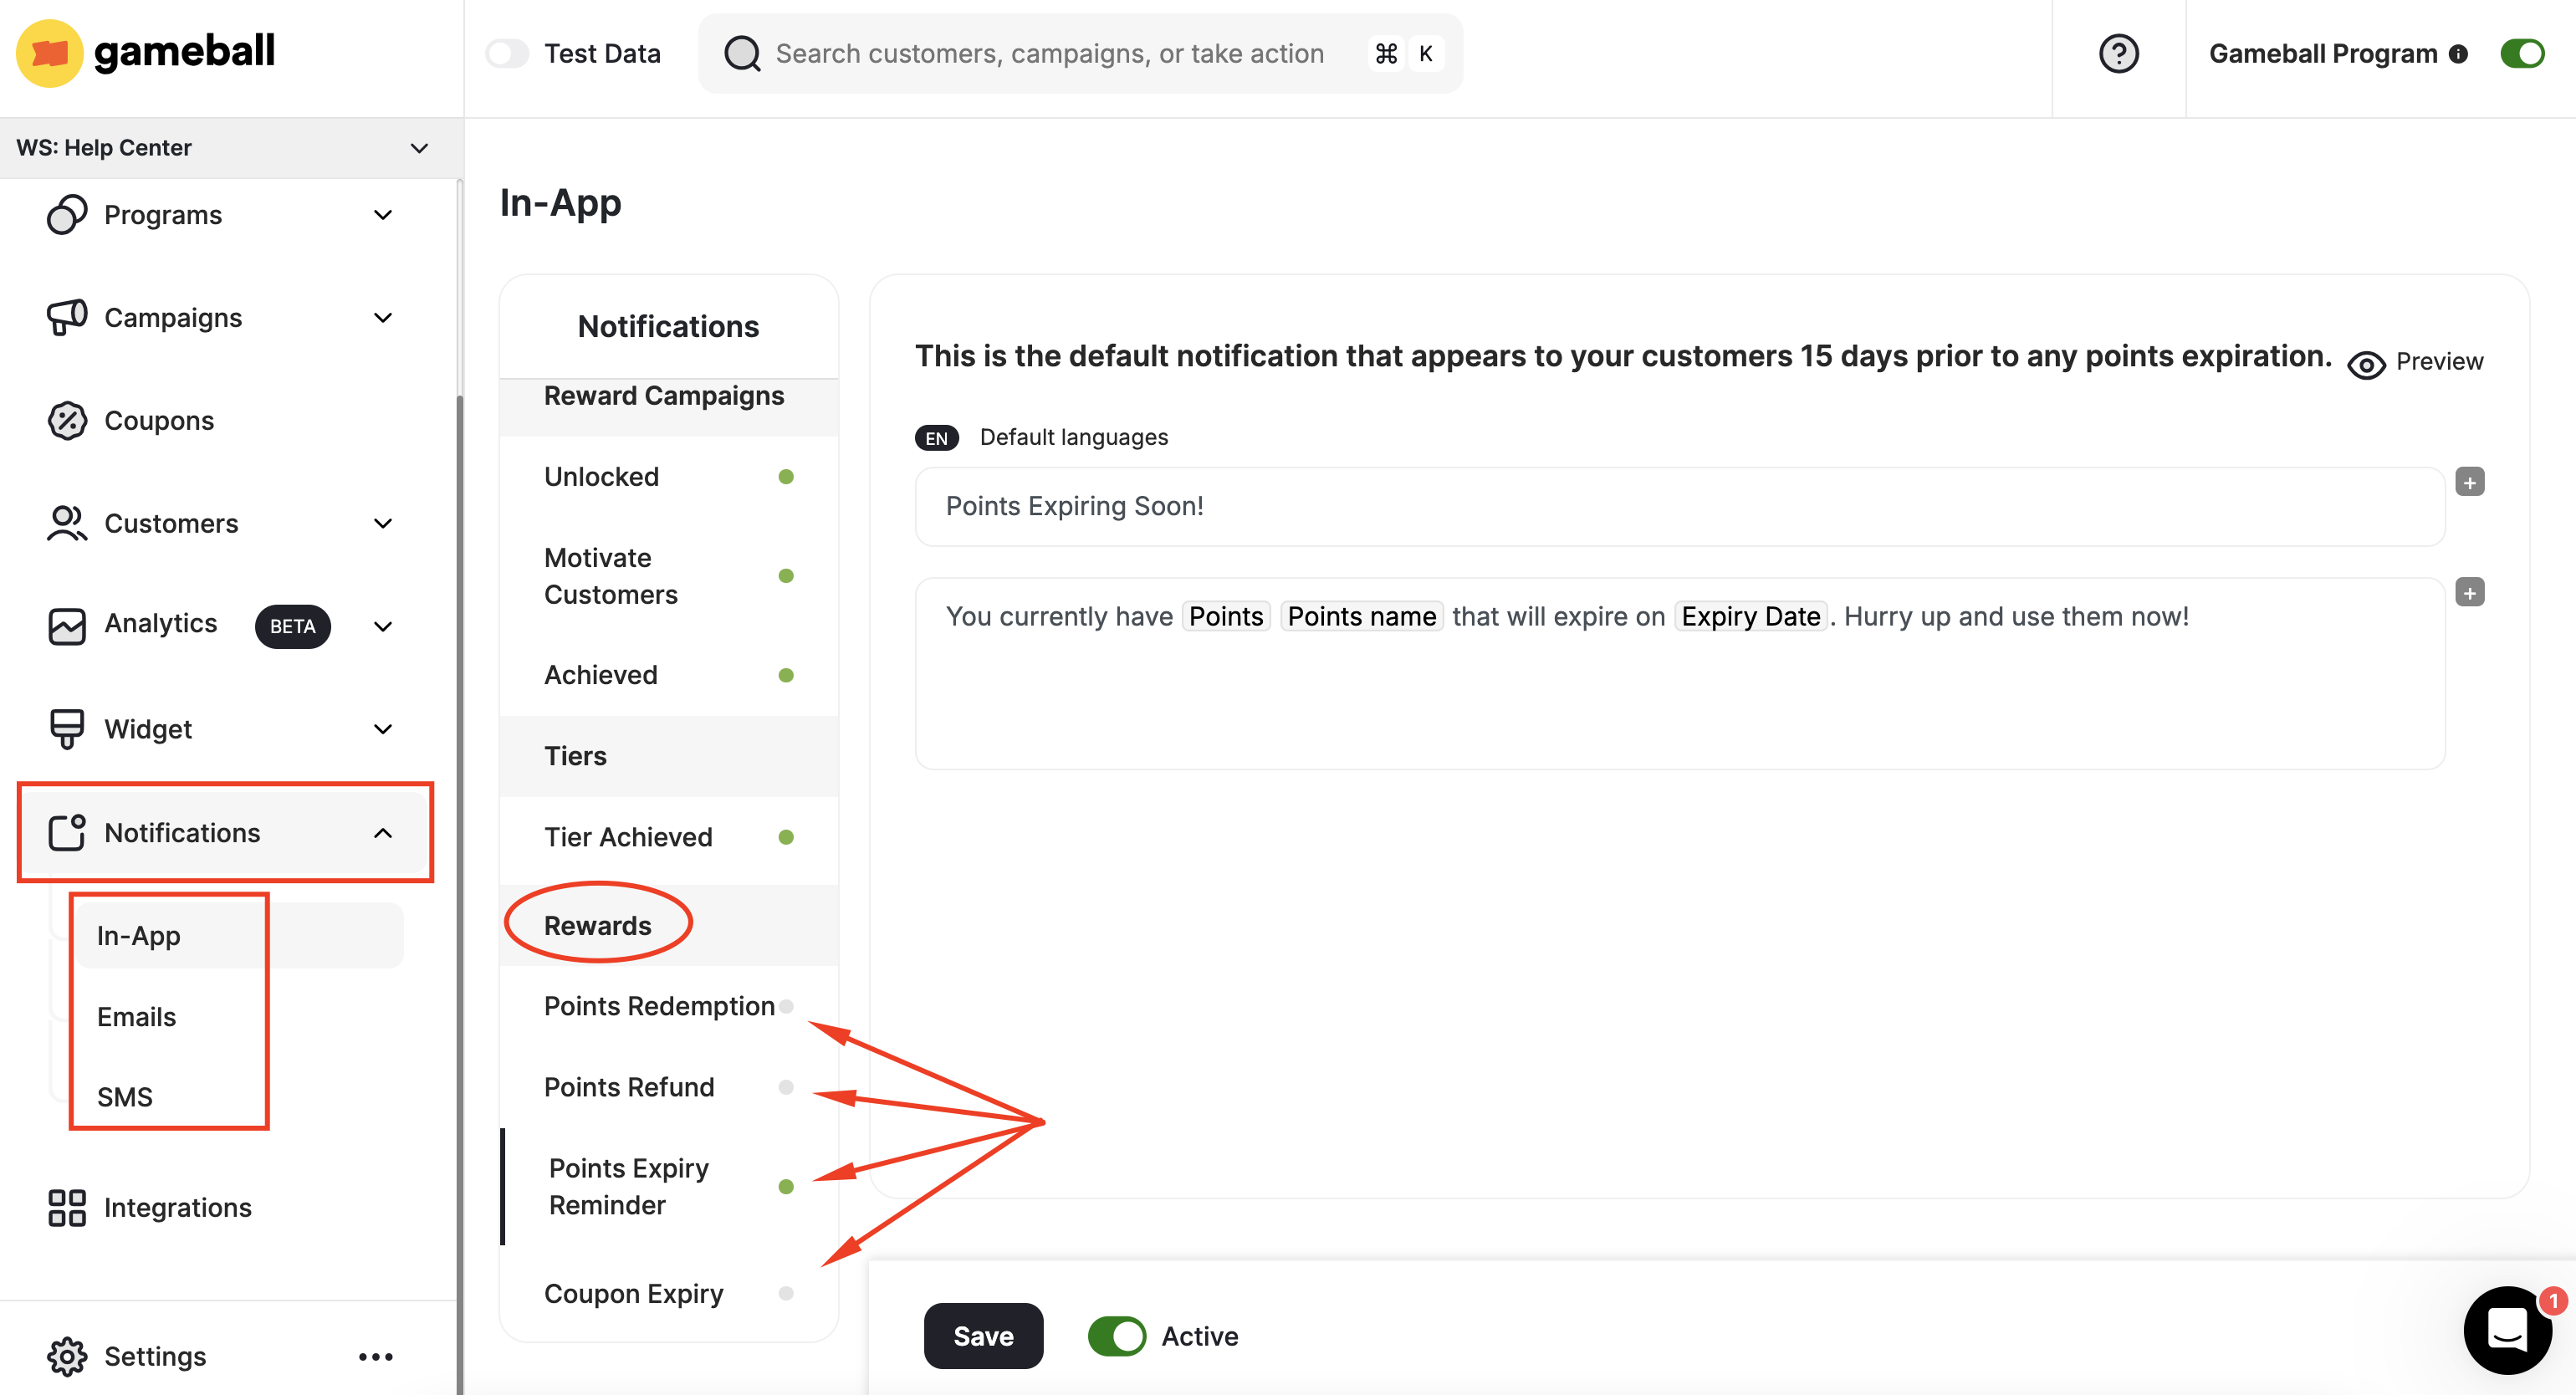Expand the Widget section
This screenshot has height=1395, width=2576.
(x=383, y=728)
